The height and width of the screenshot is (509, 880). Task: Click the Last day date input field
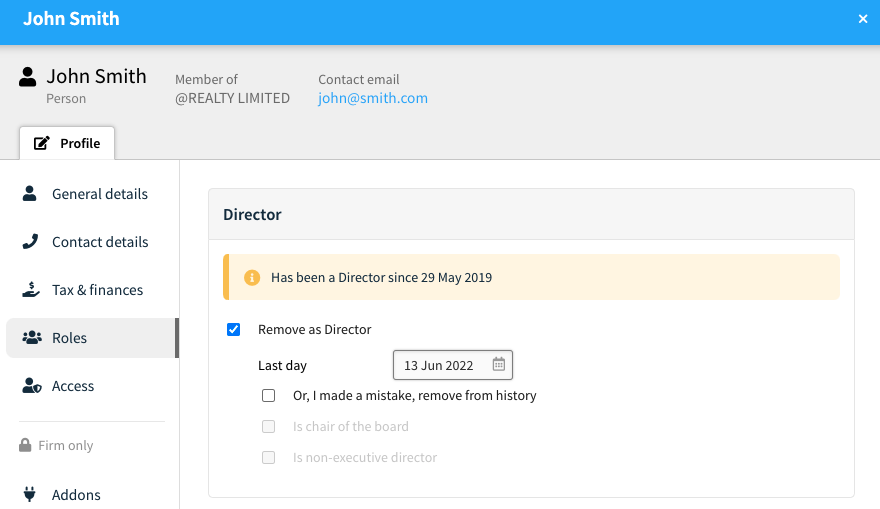pos(453,365)
